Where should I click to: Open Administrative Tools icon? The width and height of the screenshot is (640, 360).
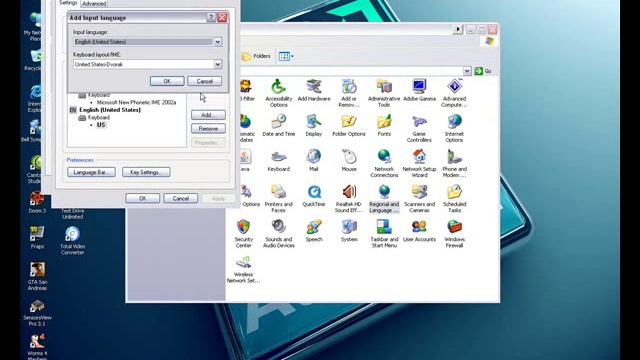384,93
